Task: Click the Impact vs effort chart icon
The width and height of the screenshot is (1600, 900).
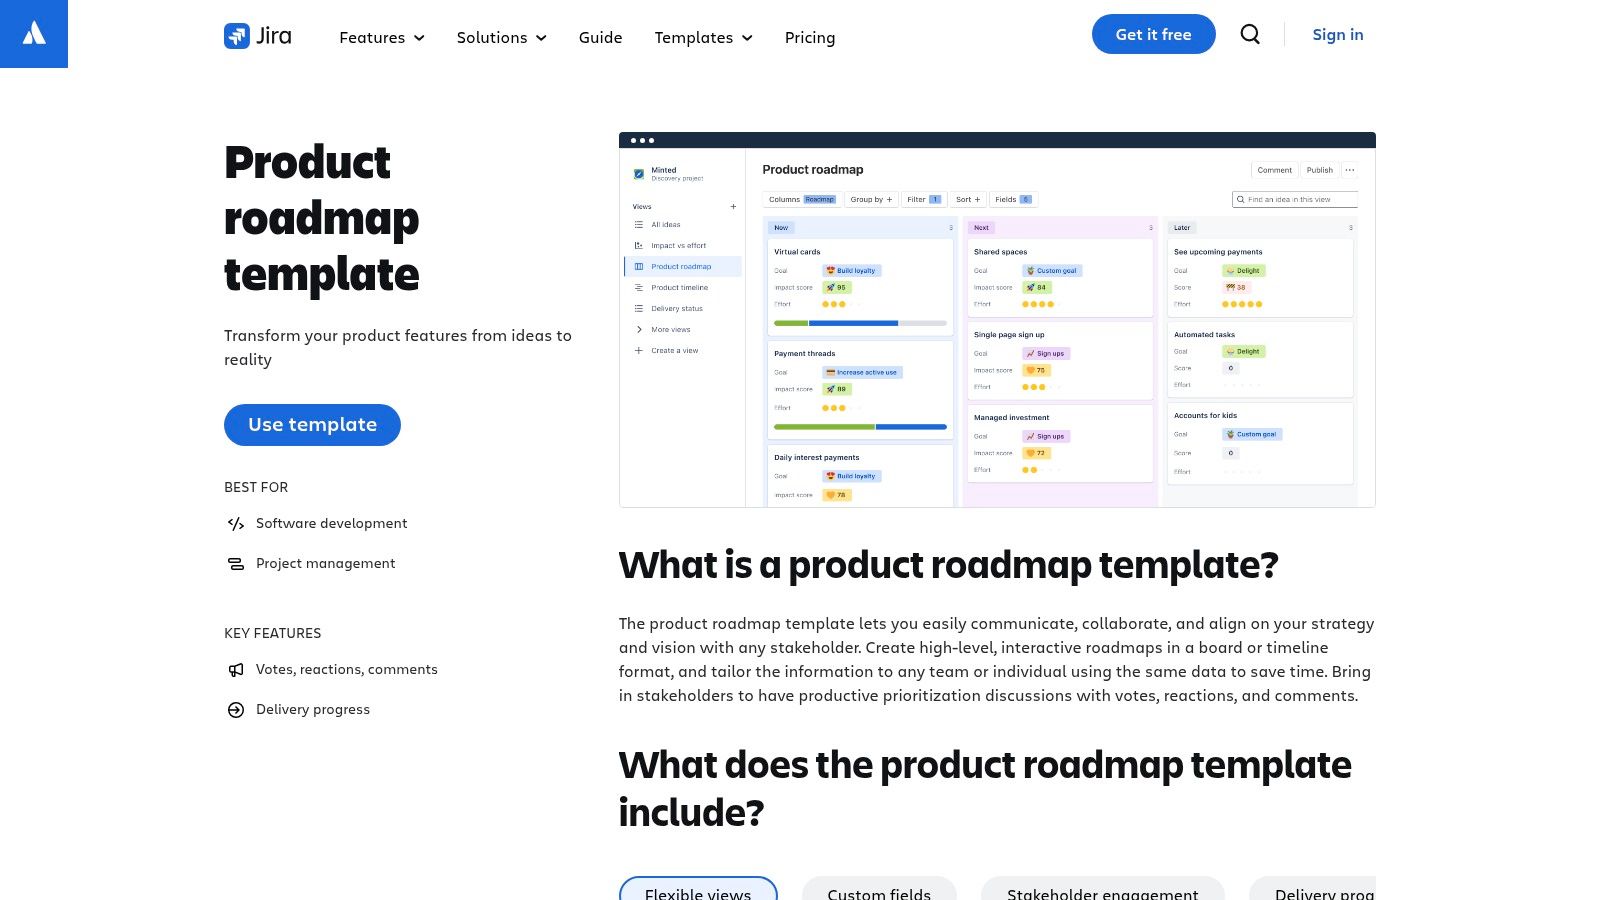Action: pyautogui.click(x=639, y=245)
